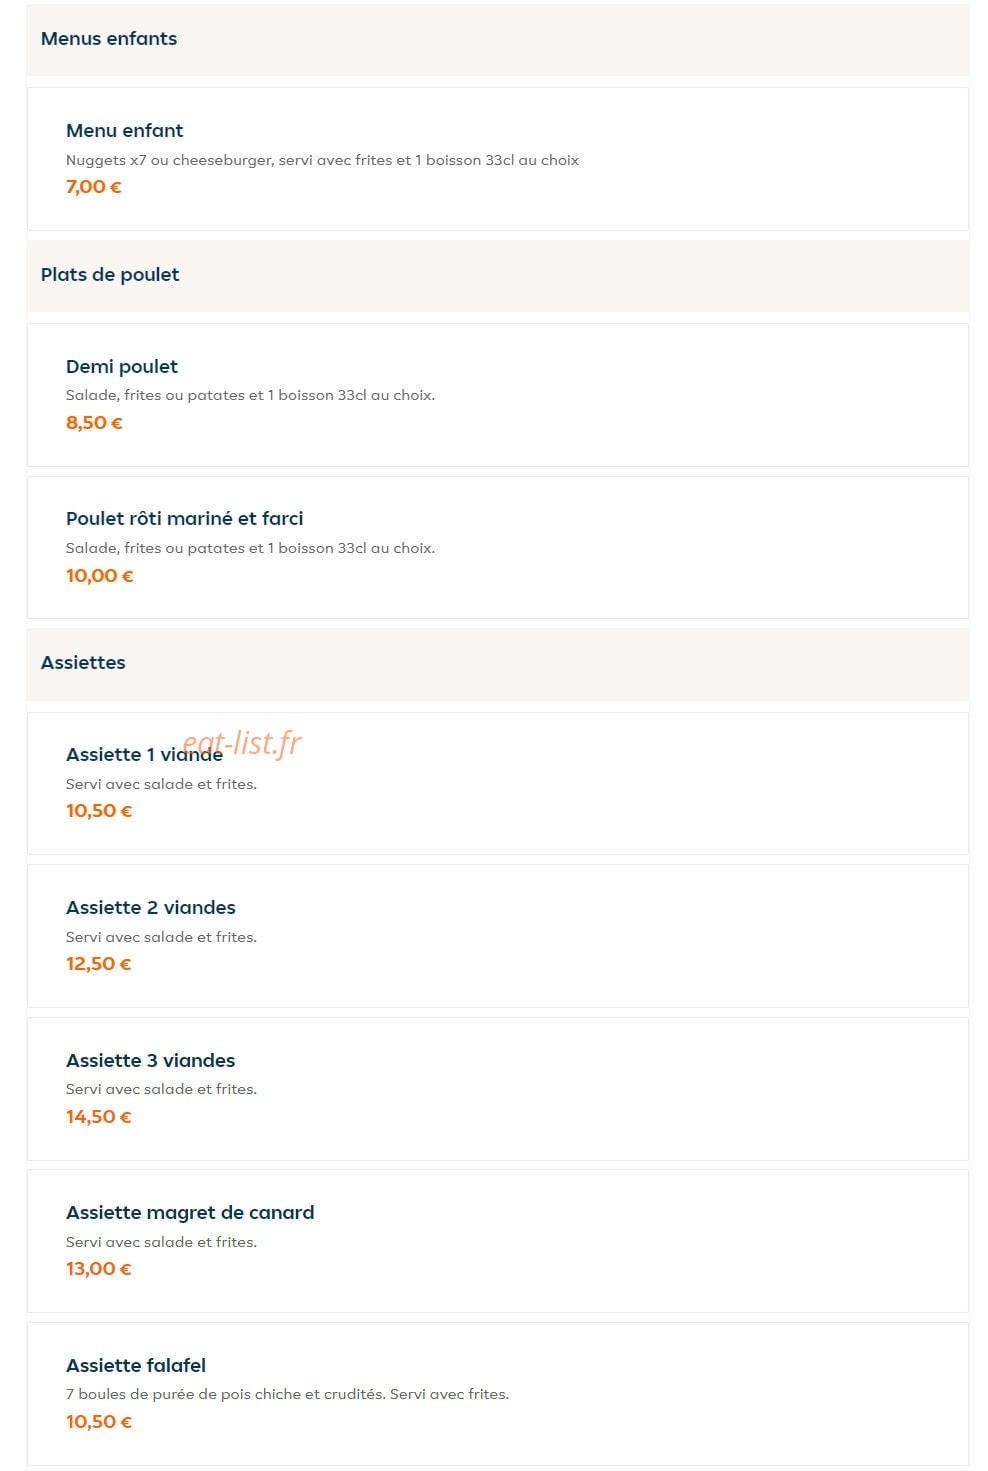
Task: Click the falafel pois chiche description text
Action: point(287,1394)
